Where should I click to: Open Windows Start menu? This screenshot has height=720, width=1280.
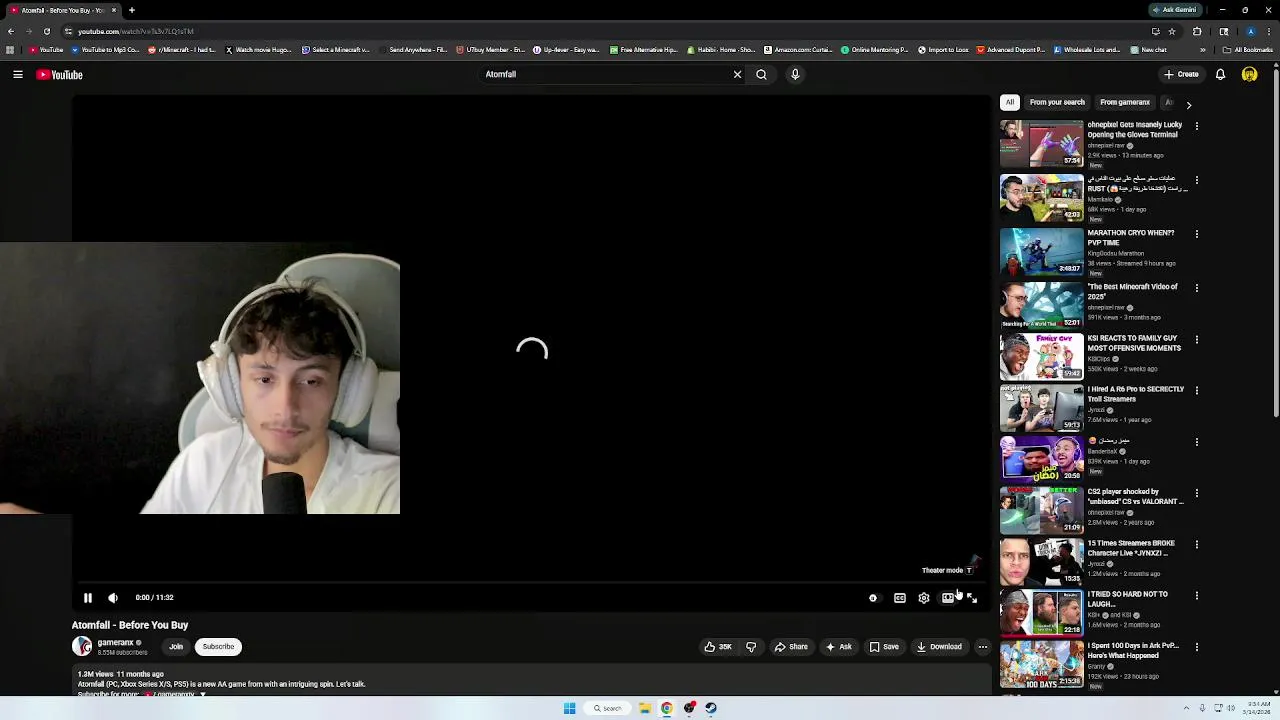coord(569,708)
